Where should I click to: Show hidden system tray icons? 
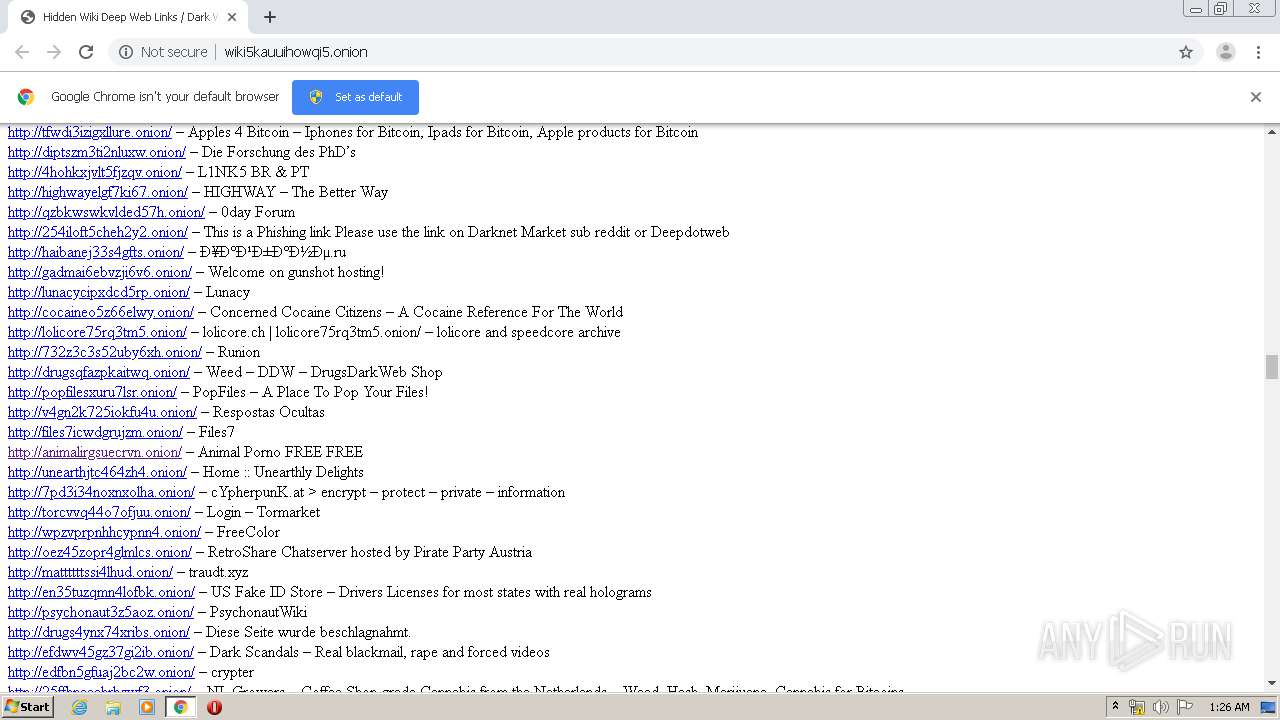(1115, 707)
